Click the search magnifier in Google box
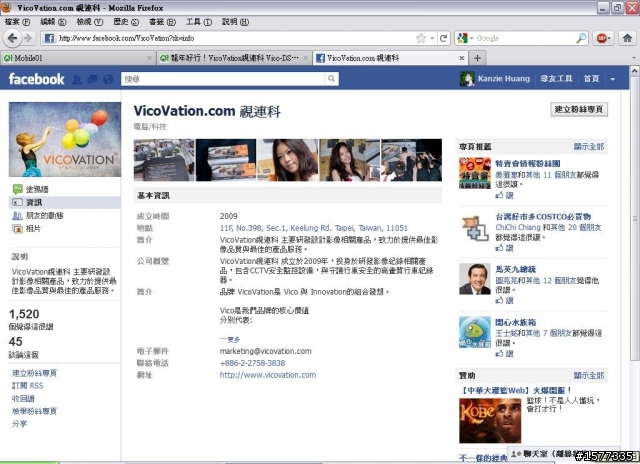Image resolution: width=640 pixels, height=464 pixels. click(x=581, y=38)
